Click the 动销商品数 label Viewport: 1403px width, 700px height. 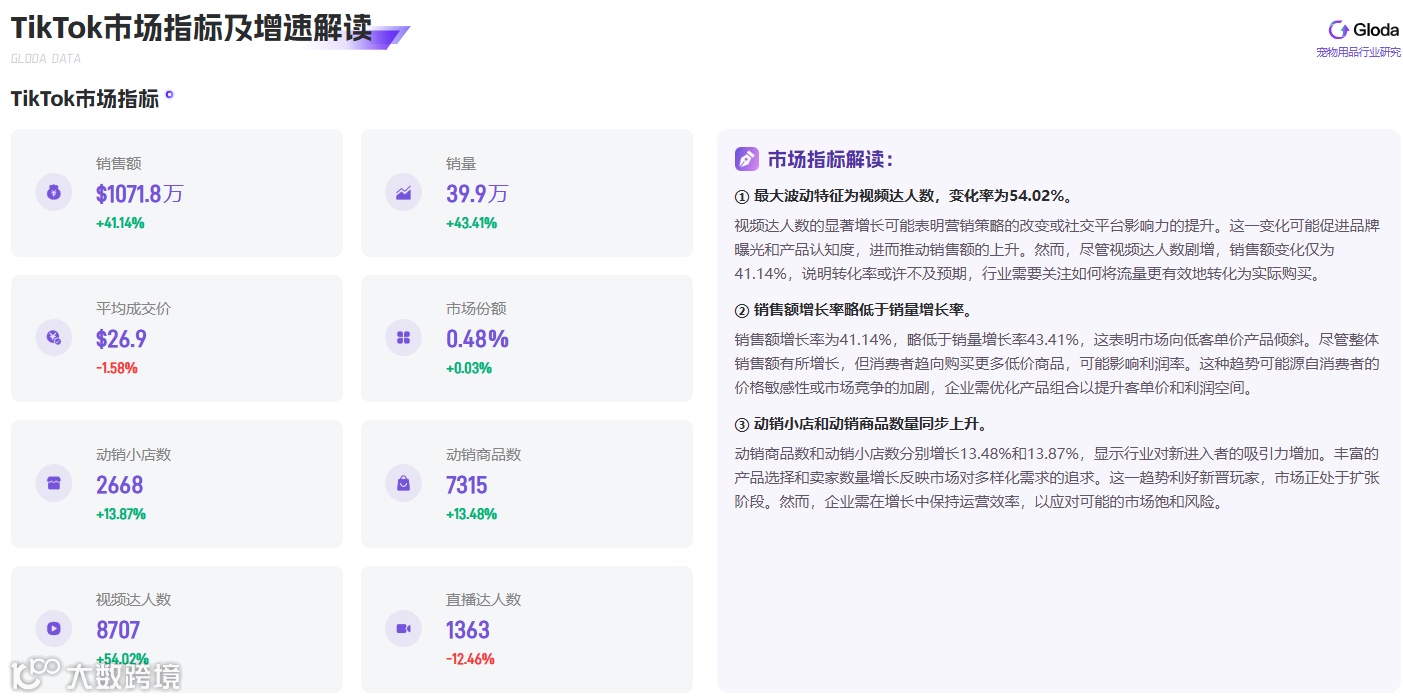tap(484, 455)
